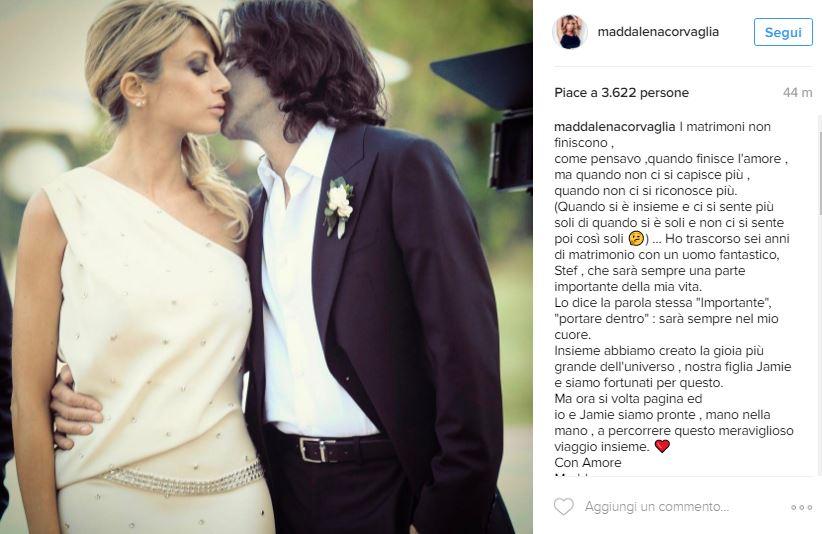Follow the account with Segui button
822x534 pixels.
tap(783, 32)
